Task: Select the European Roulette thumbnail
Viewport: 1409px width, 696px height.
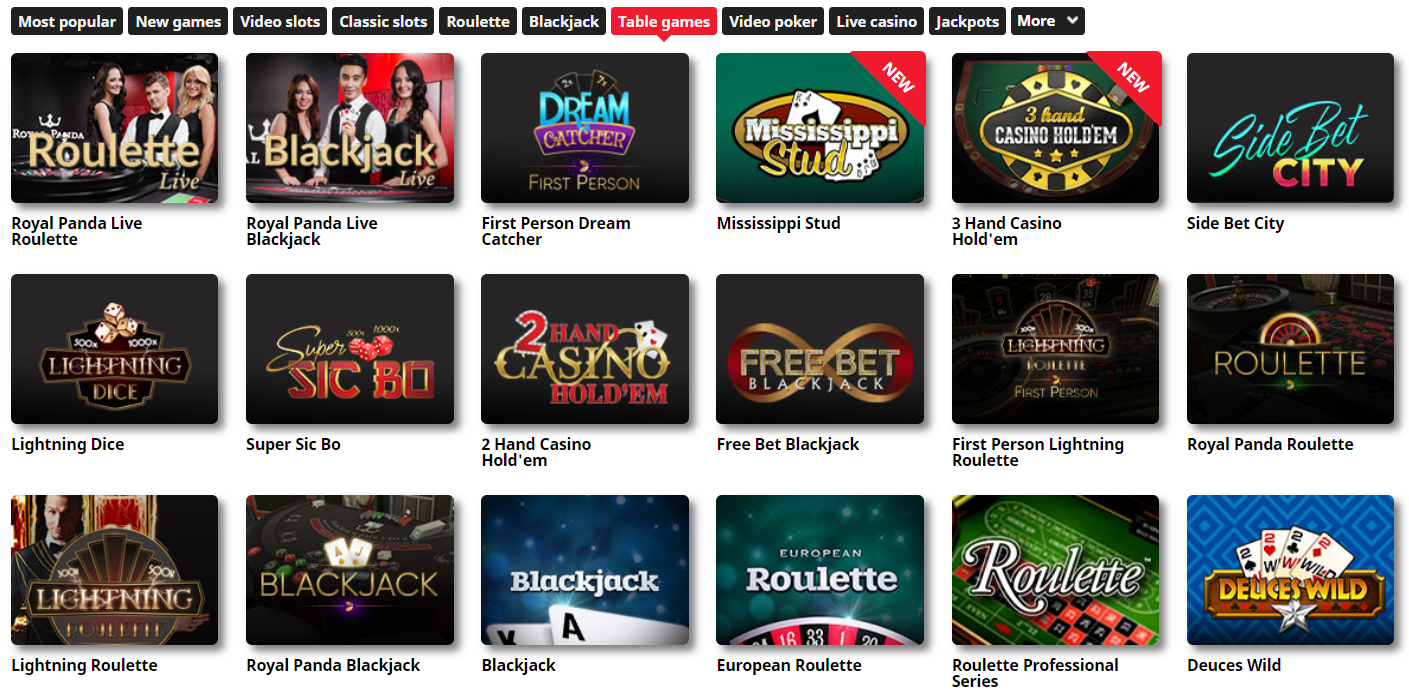Action: (x=820, y=570)
